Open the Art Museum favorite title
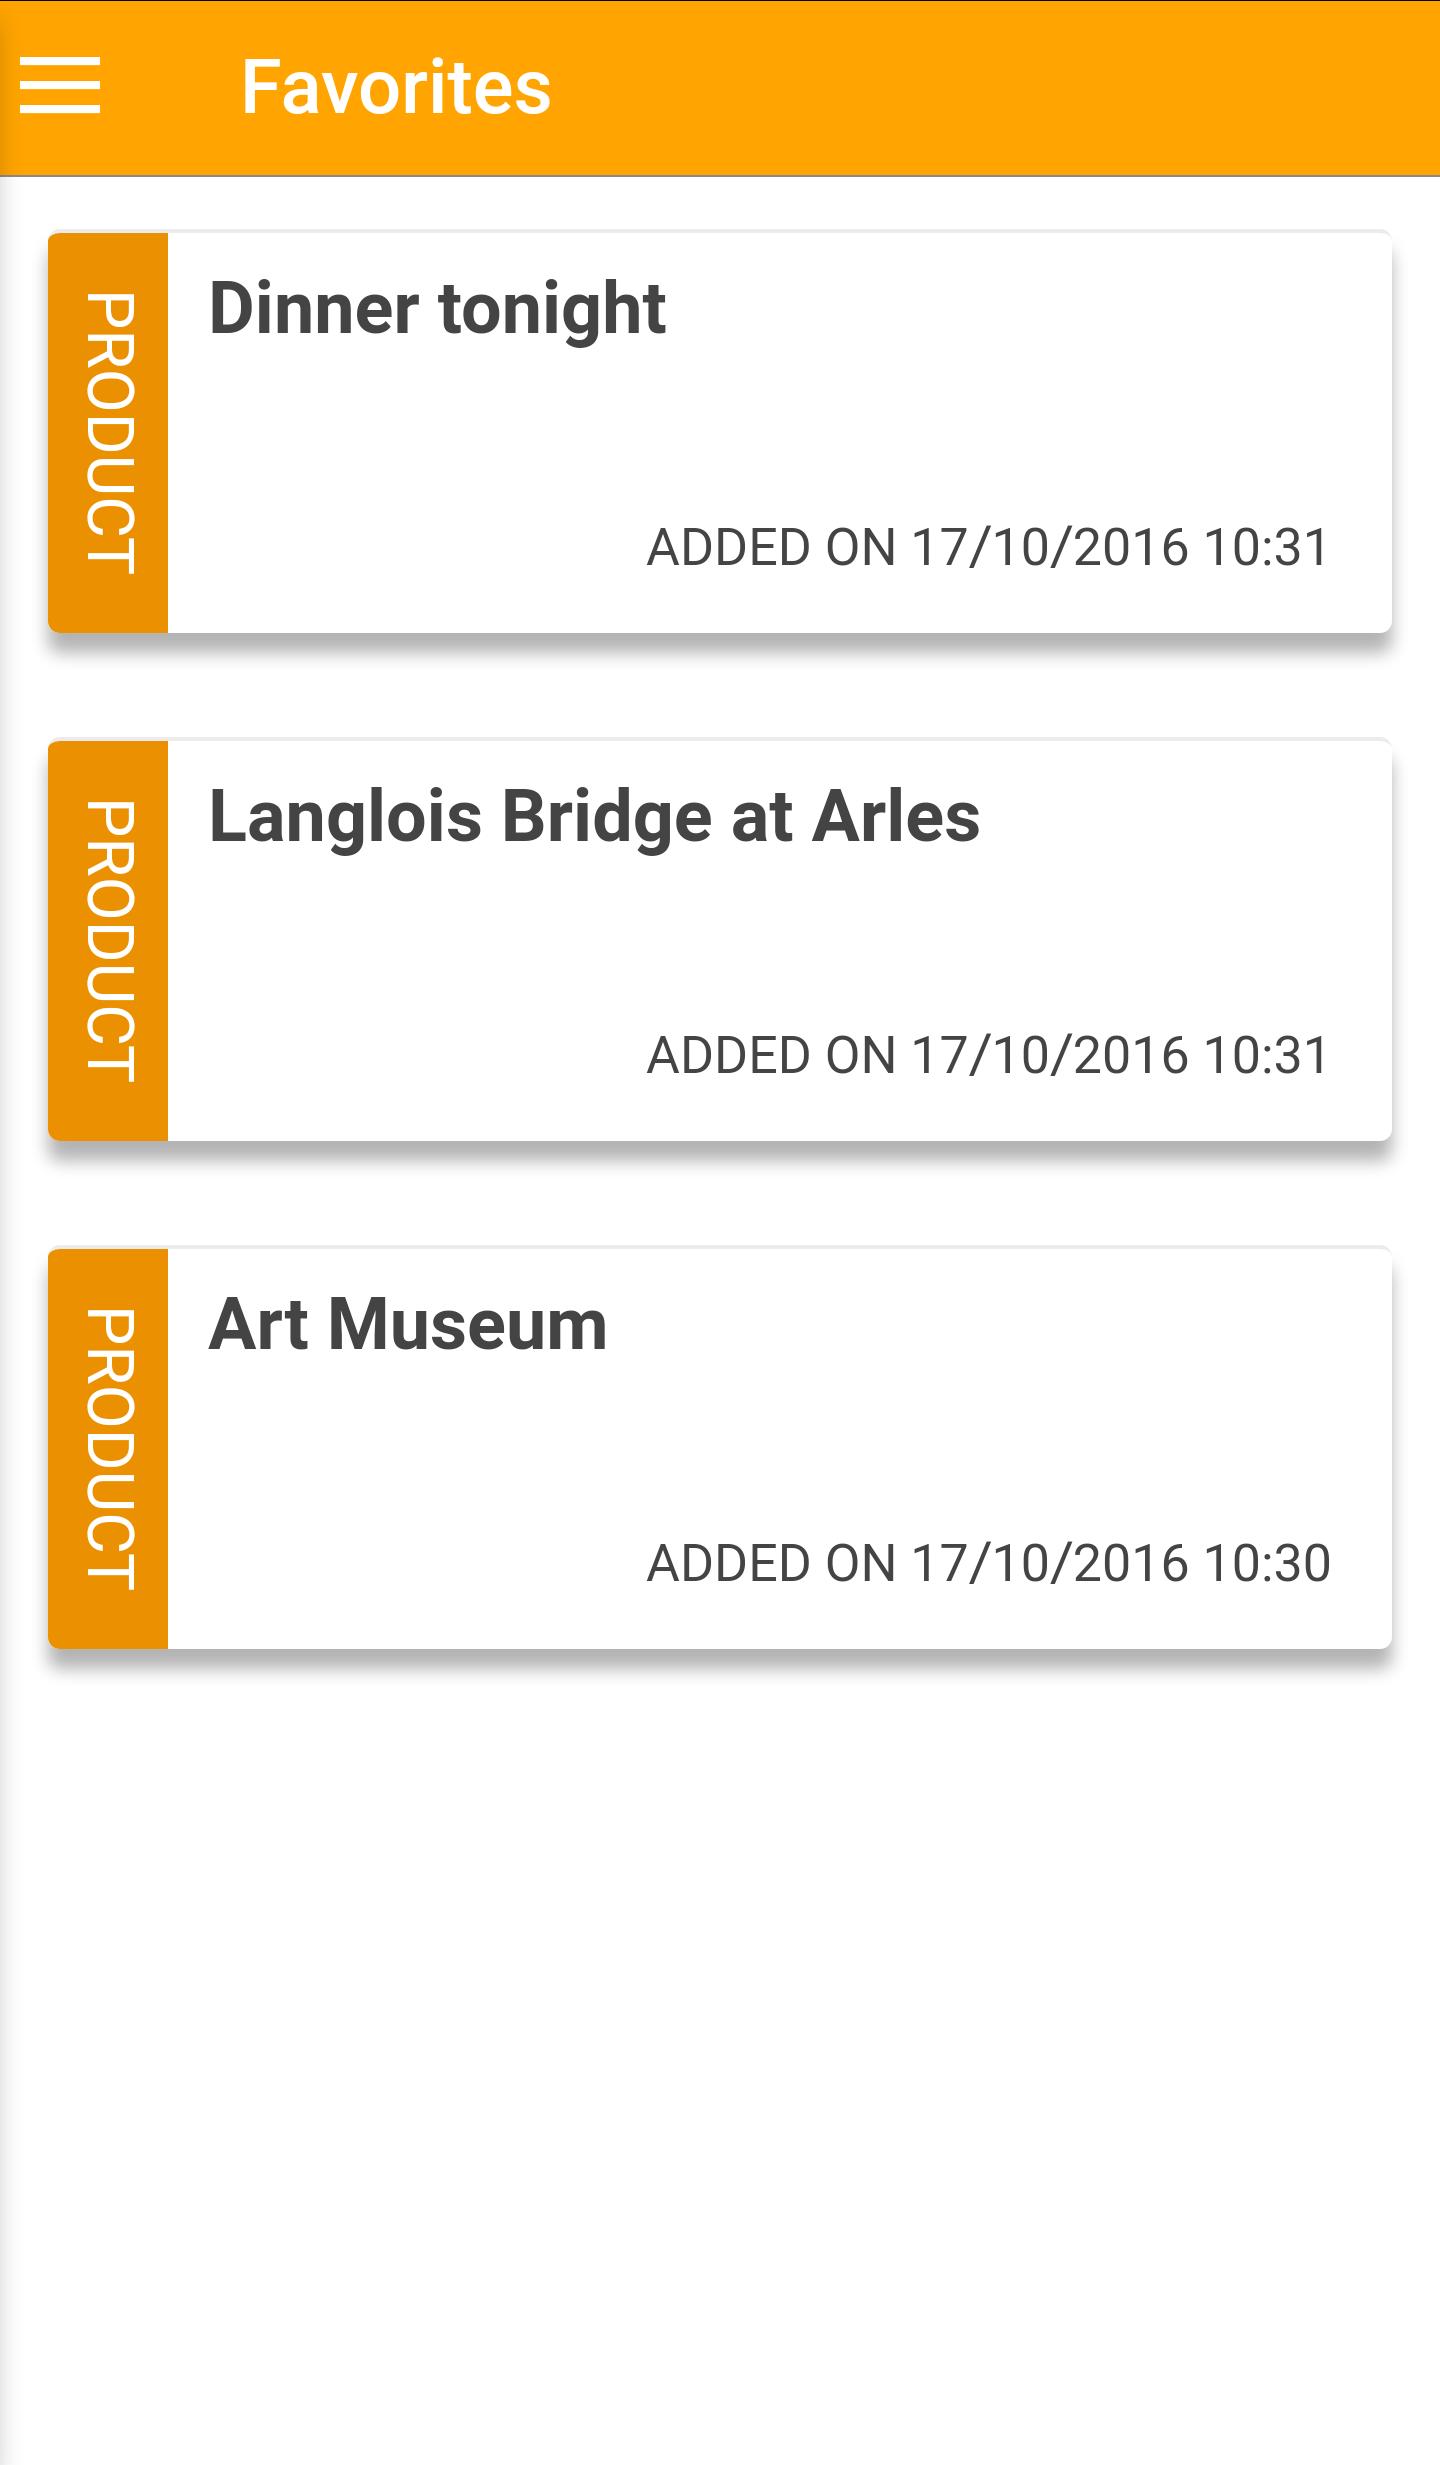1440x2465 pixels. [x=408, y=1325]
